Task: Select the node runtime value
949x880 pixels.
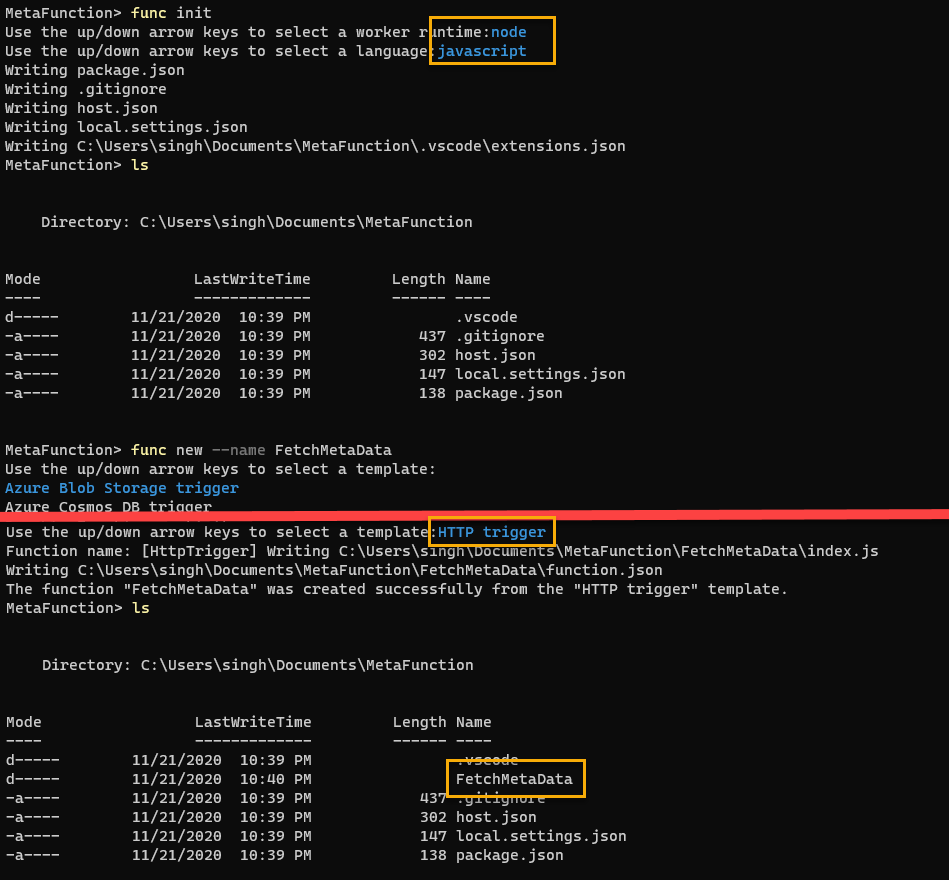Action: coord(509,31)
